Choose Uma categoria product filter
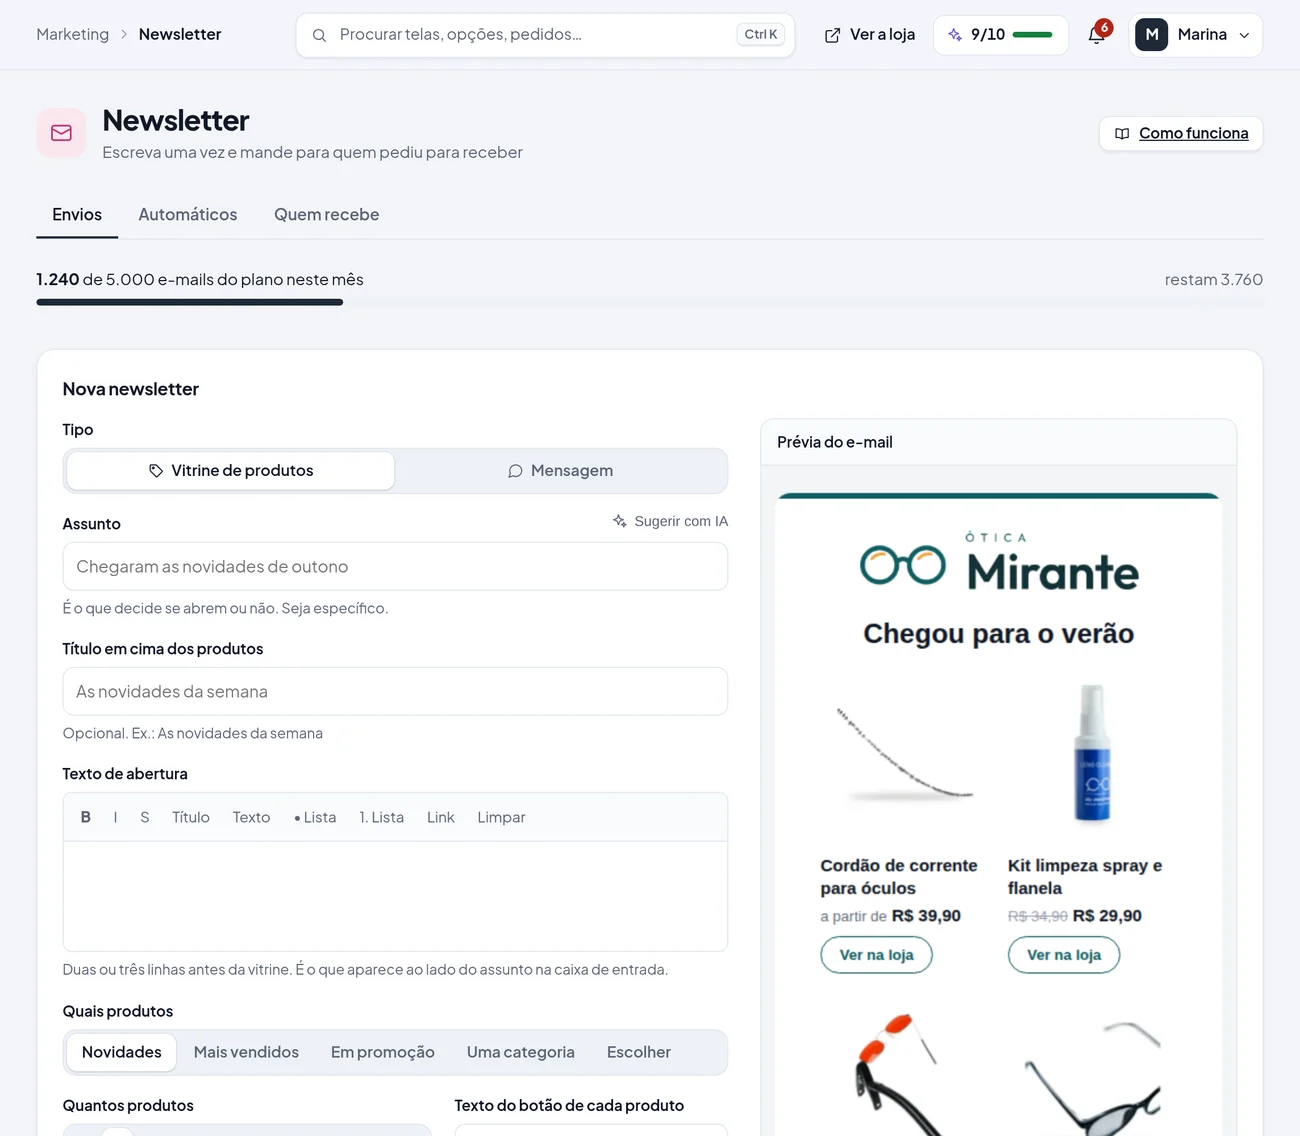Viewport: 1300px width, 1136px height. tap(521, 1052)
